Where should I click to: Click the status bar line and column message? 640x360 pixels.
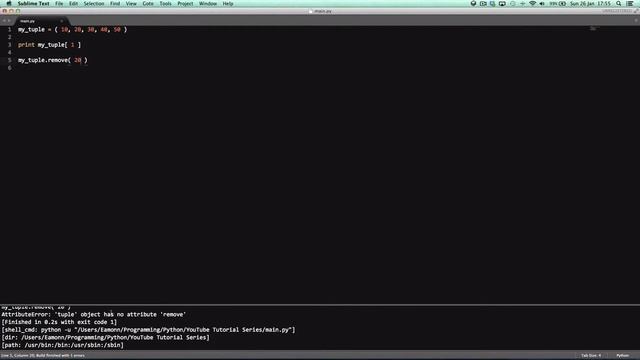43,356
